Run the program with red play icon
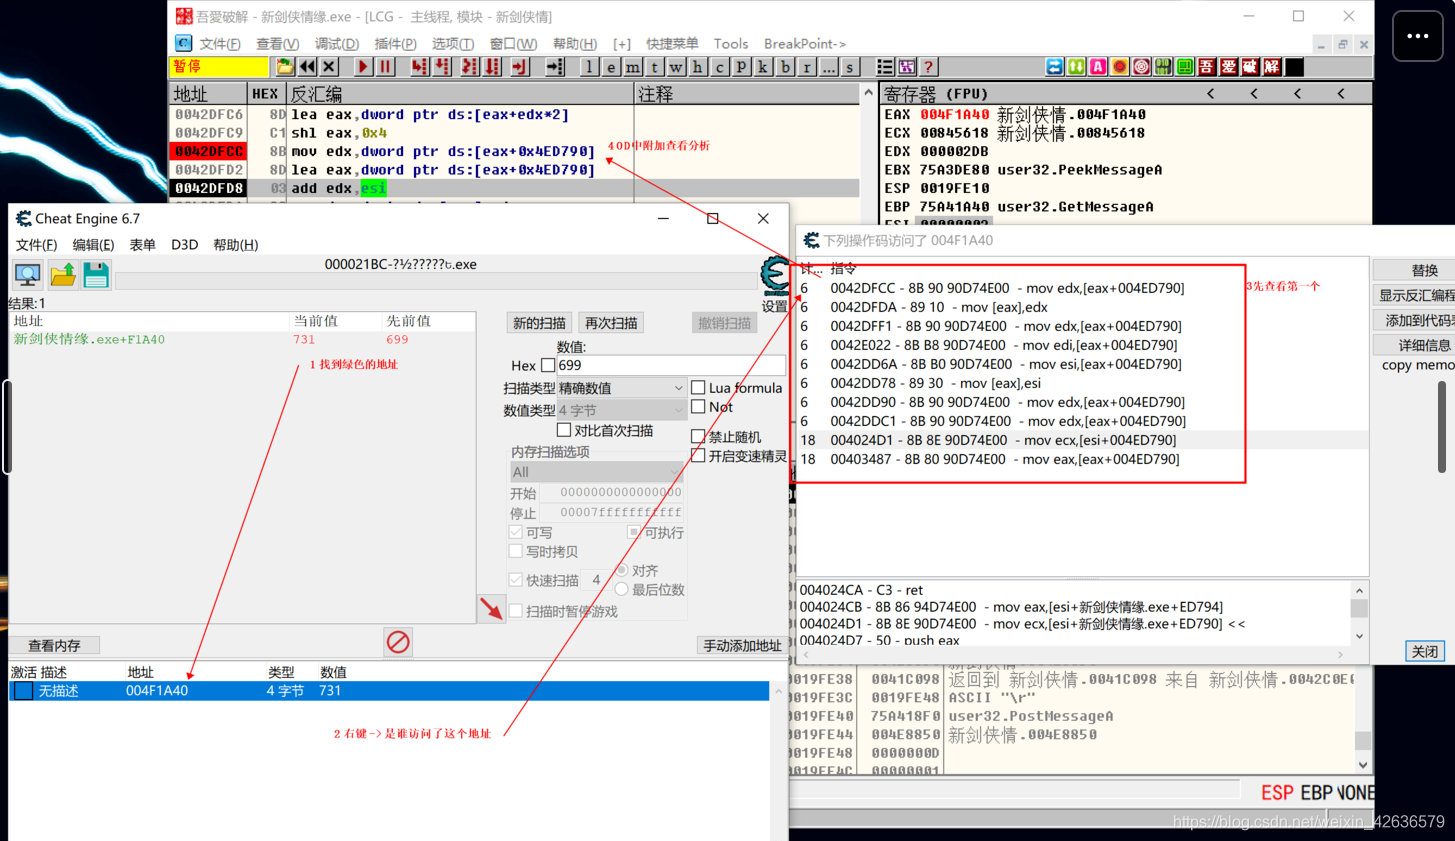 click(x=363, y=67)
